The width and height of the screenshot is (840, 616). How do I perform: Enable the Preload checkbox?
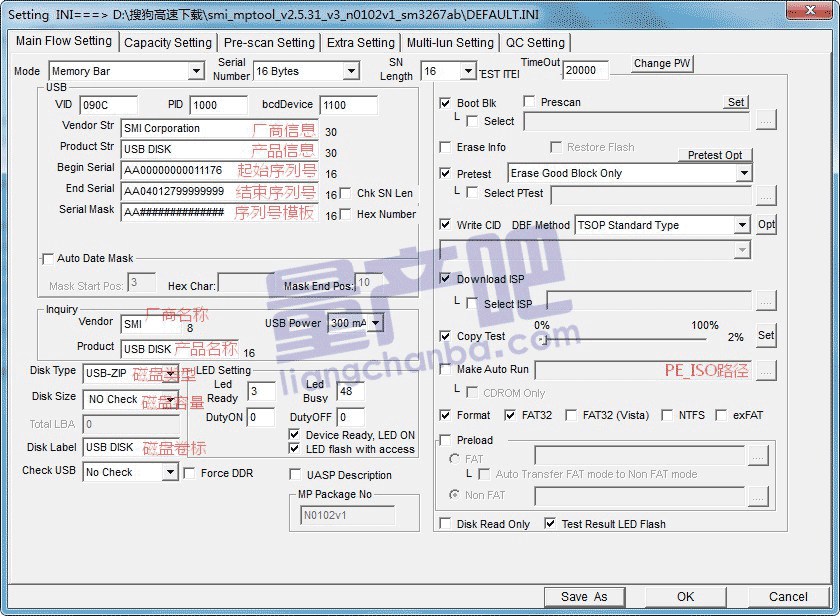tap(445, 440)
